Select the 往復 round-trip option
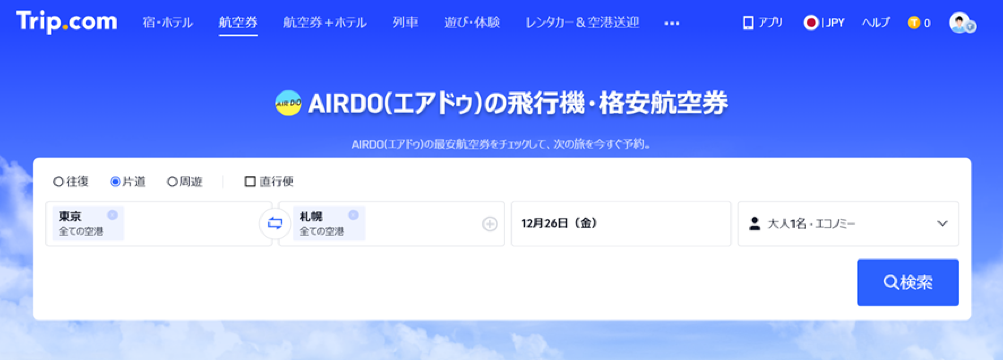 (x=71, y=182)
